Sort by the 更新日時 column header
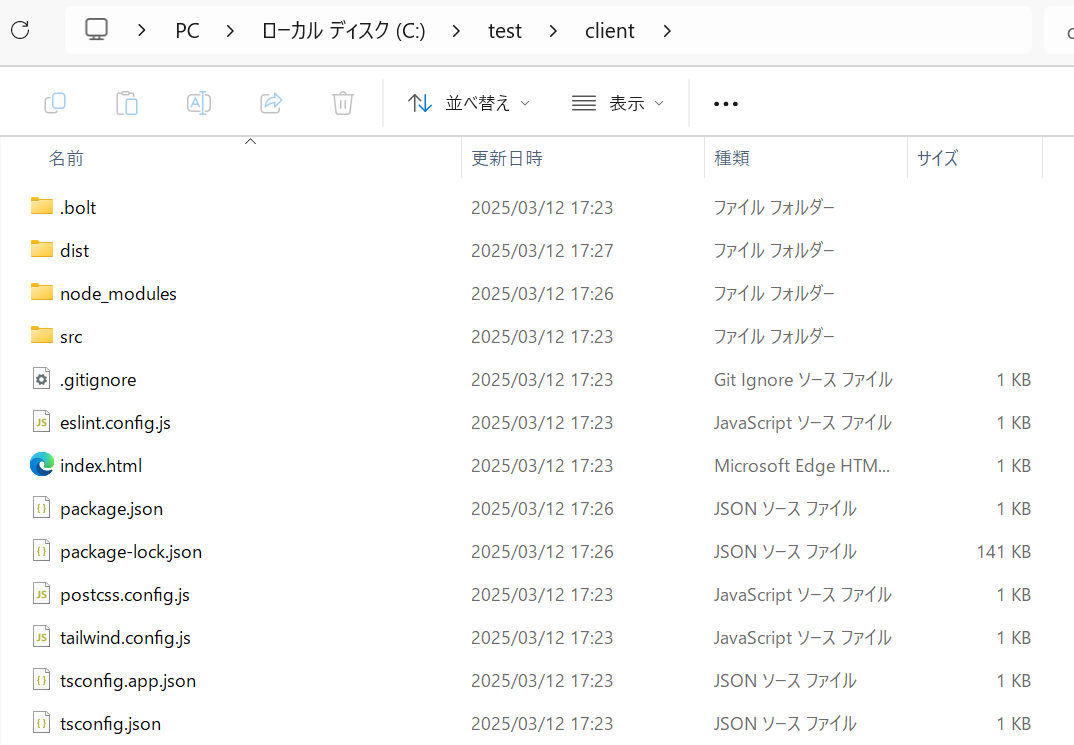The image size is (1074, 745). tap(507, 158)
